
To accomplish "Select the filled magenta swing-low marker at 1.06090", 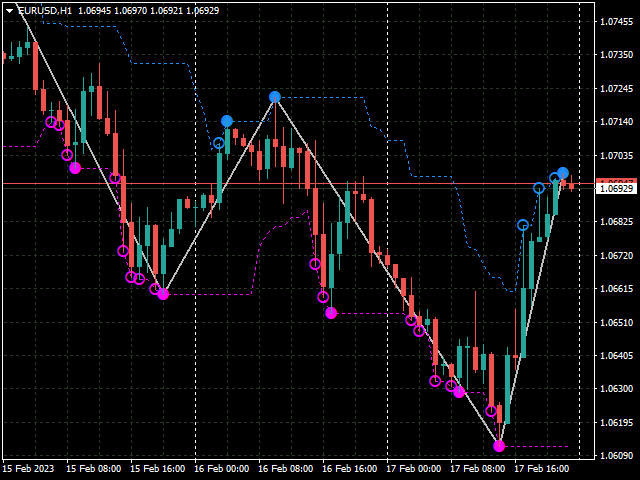I will pos(499,446).
